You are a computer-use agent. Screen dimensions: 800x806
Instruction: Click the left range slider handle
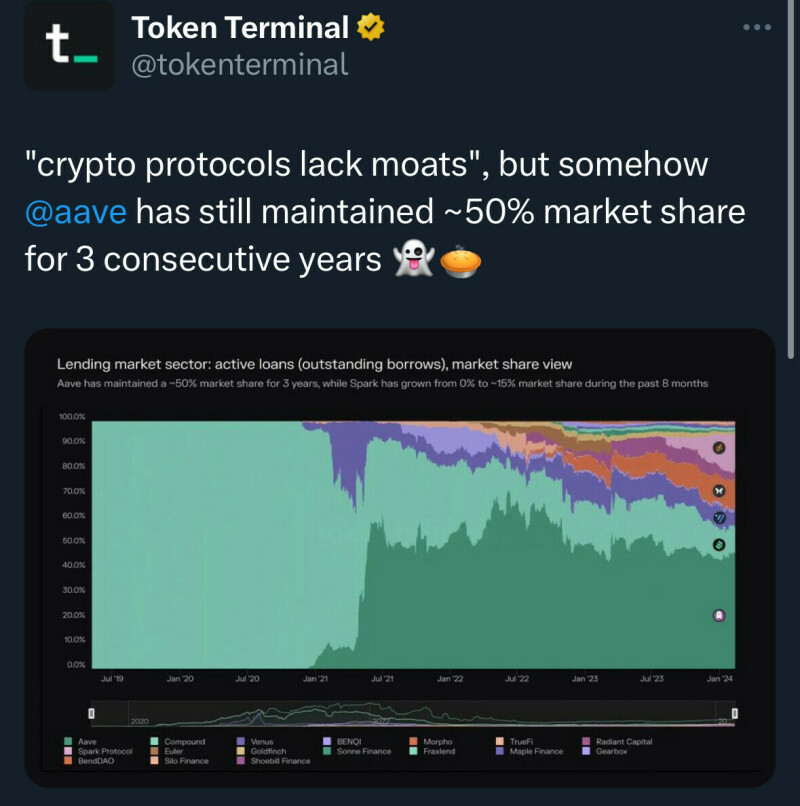coord(91,713)
